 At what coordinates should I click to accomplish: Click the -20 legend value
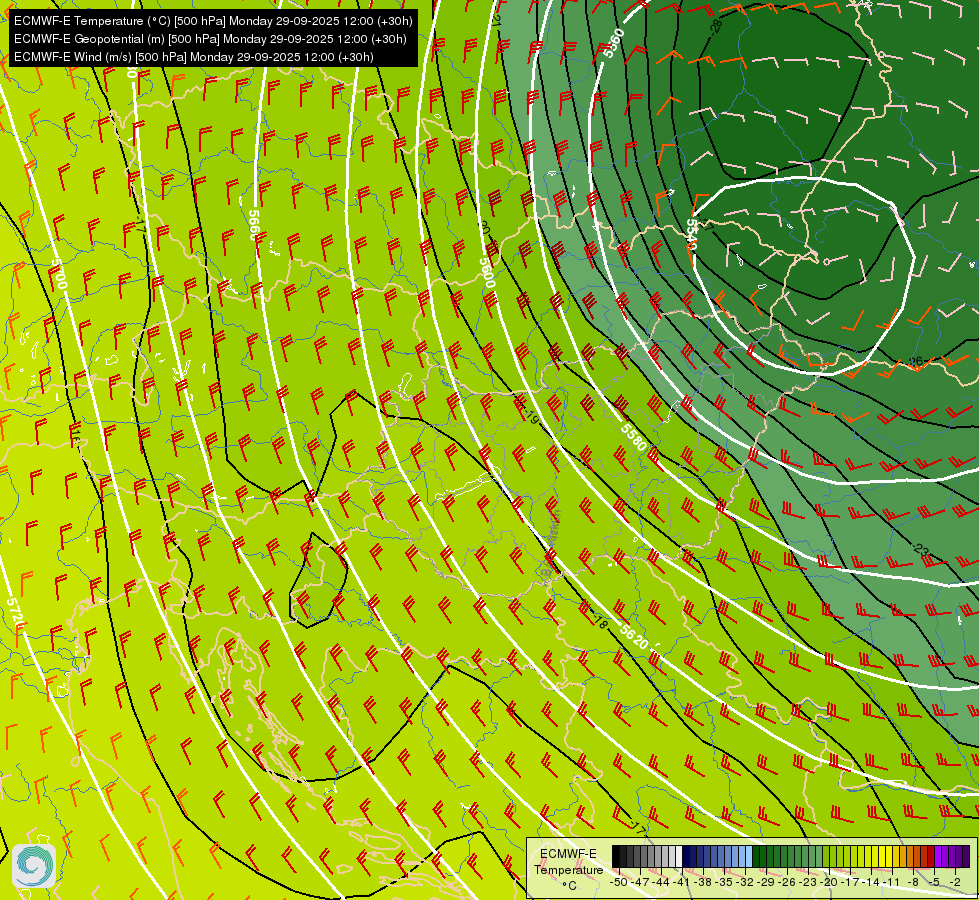(x=829, y=883)
